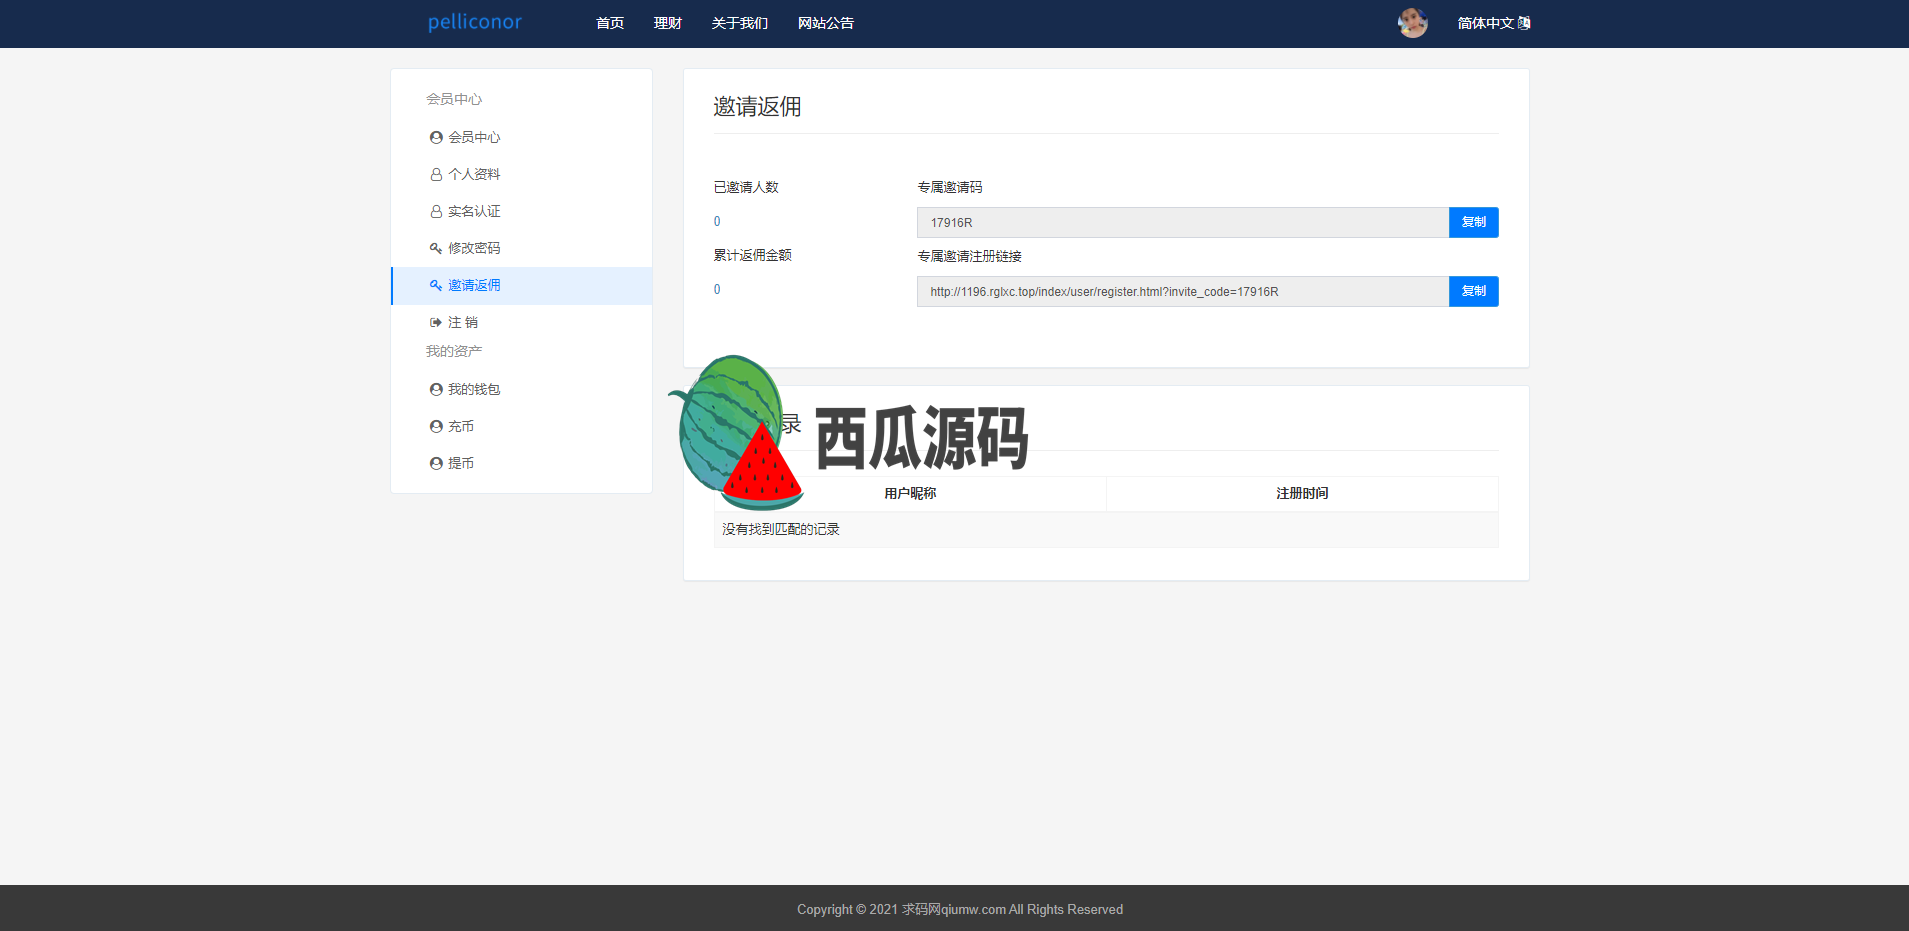Click 注销 to log out
The image size is (1909, 931).
[x=463, y=322]
